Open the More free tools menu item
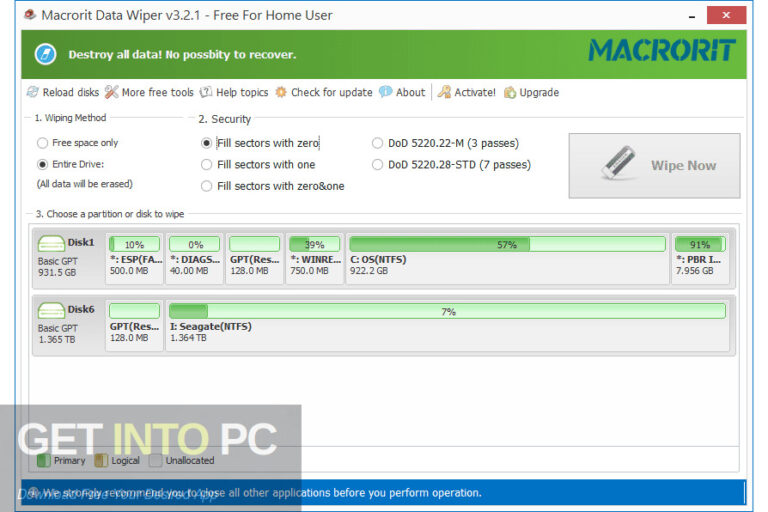768x512 pixels. point(158,92)
